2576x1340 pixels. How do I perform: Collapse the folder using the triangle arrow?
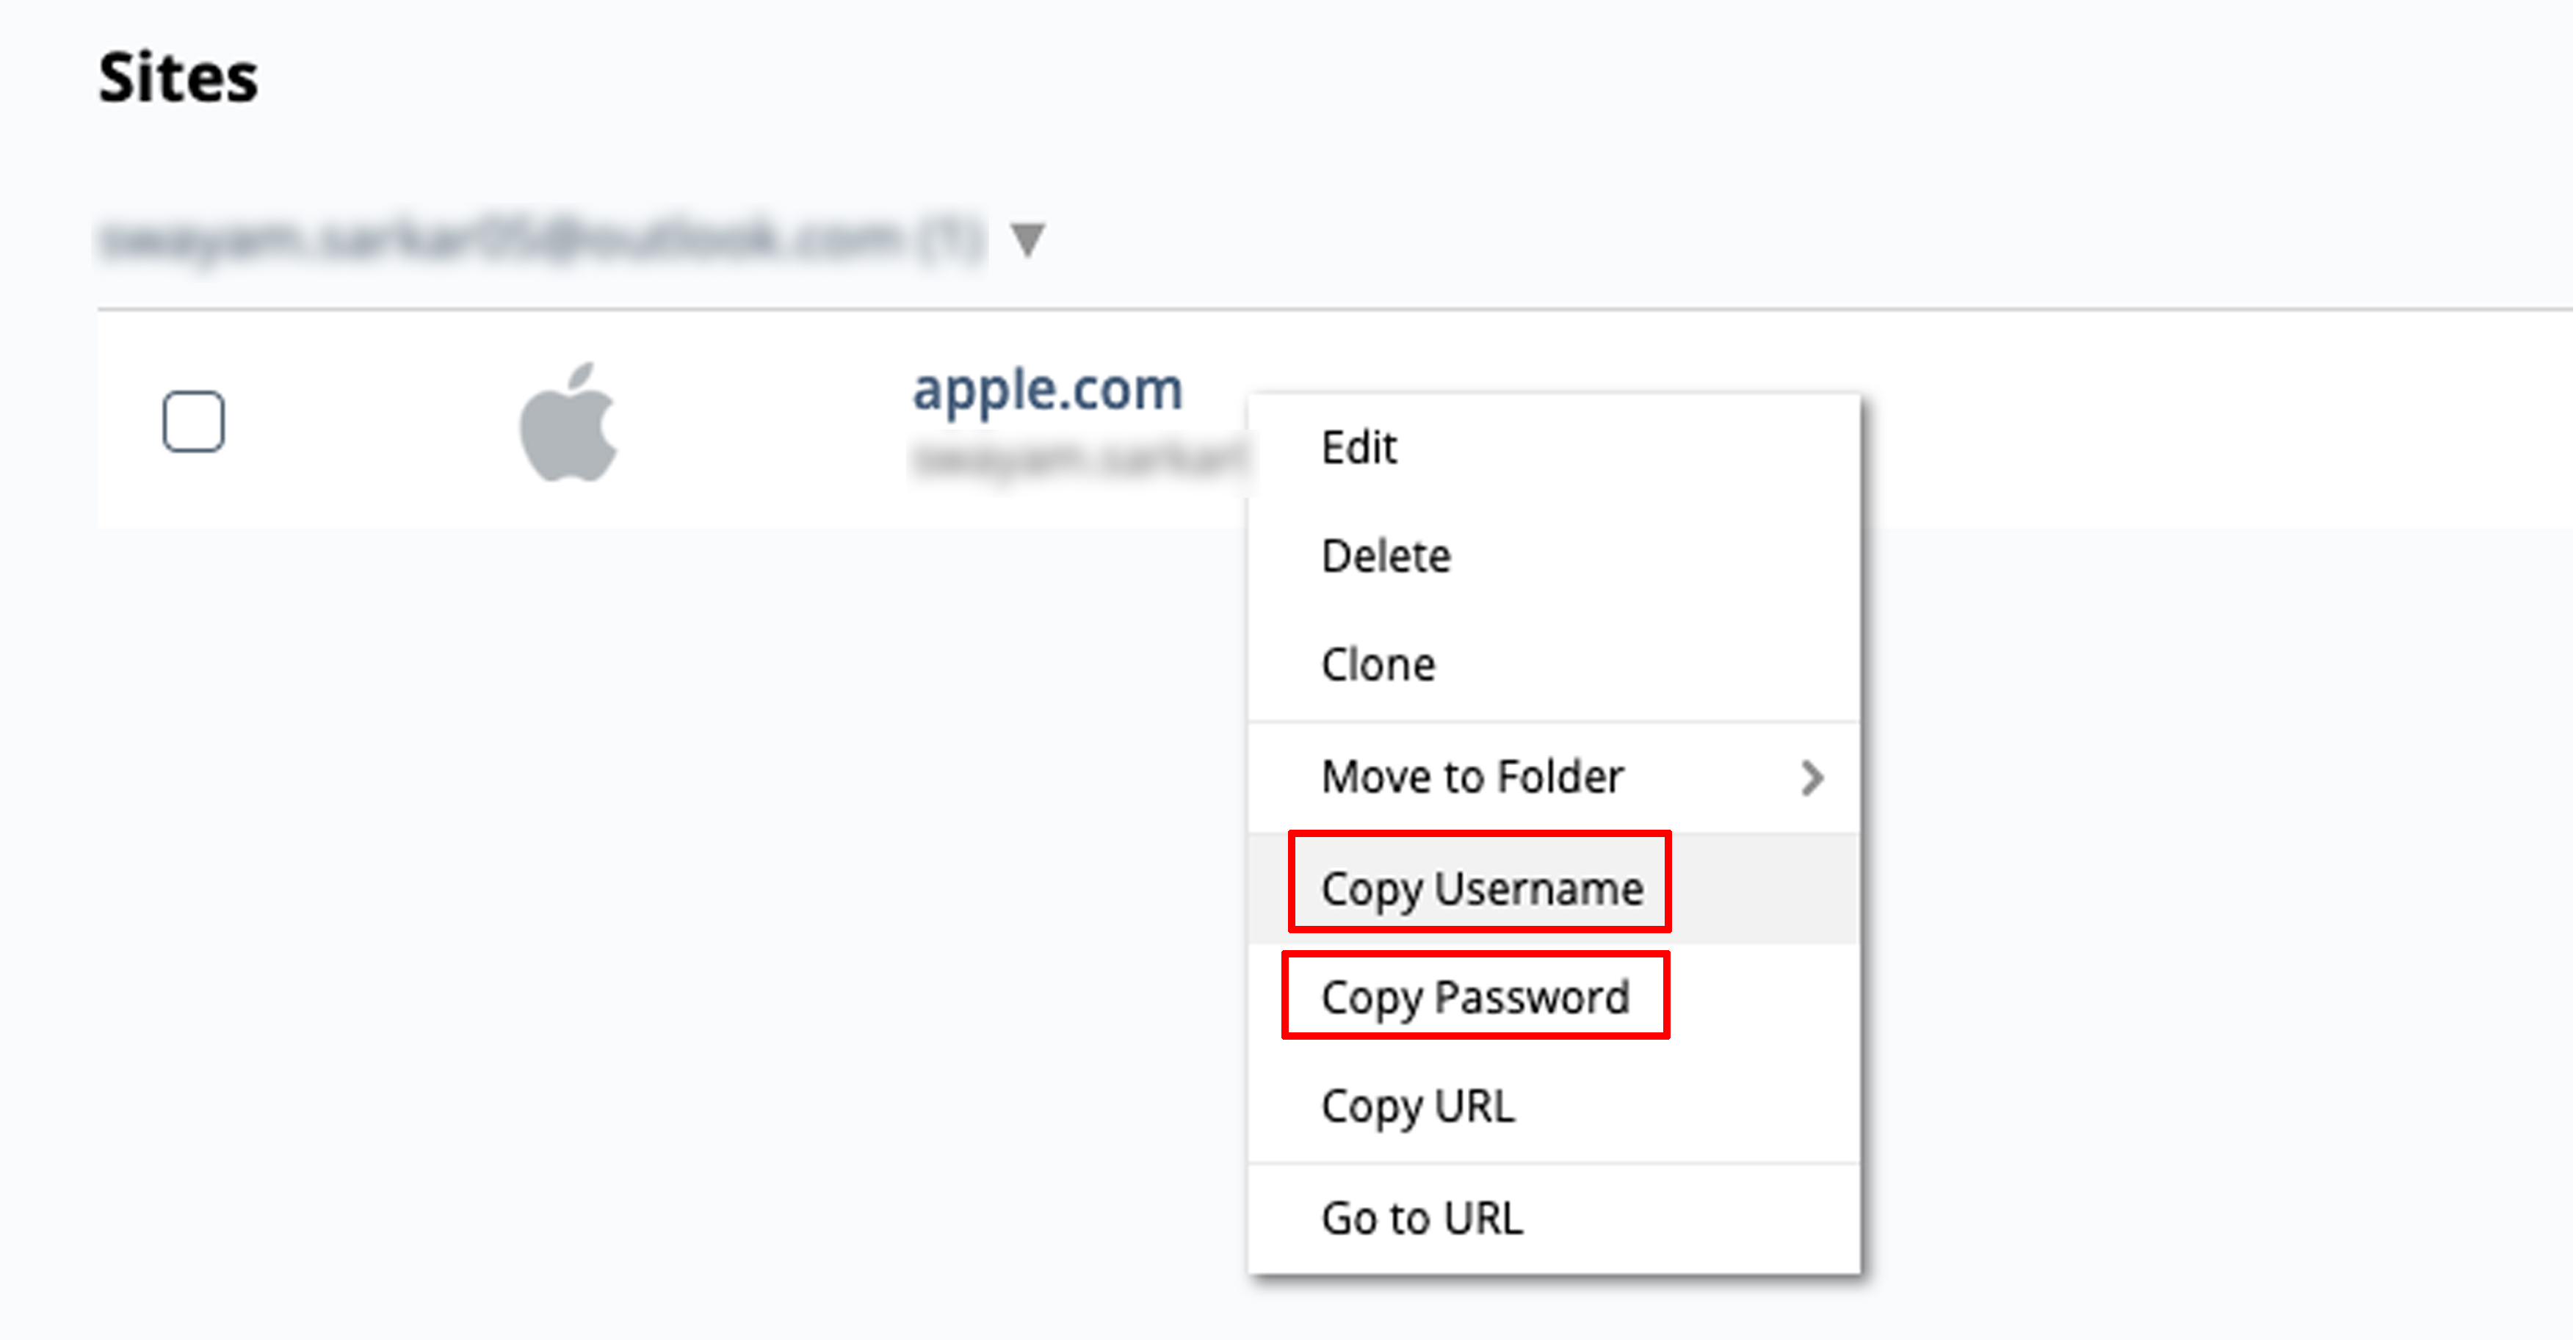pos(1027,239)
